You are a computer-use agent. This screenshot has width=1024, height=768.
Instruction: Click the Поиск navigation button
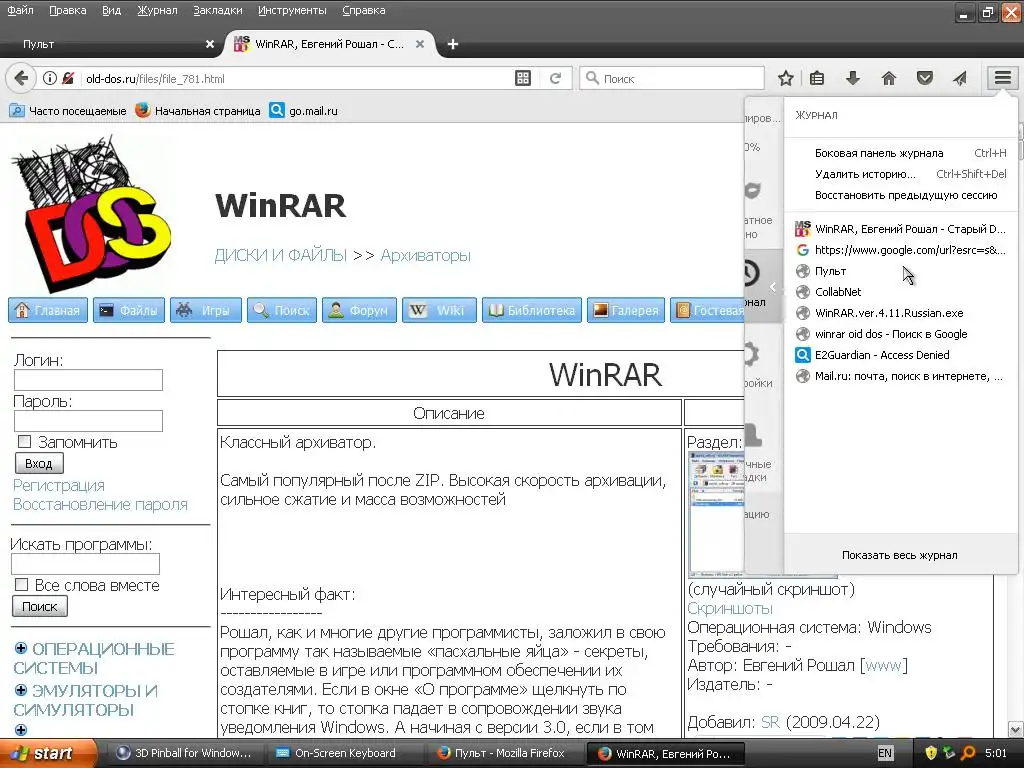pos(282,310)
